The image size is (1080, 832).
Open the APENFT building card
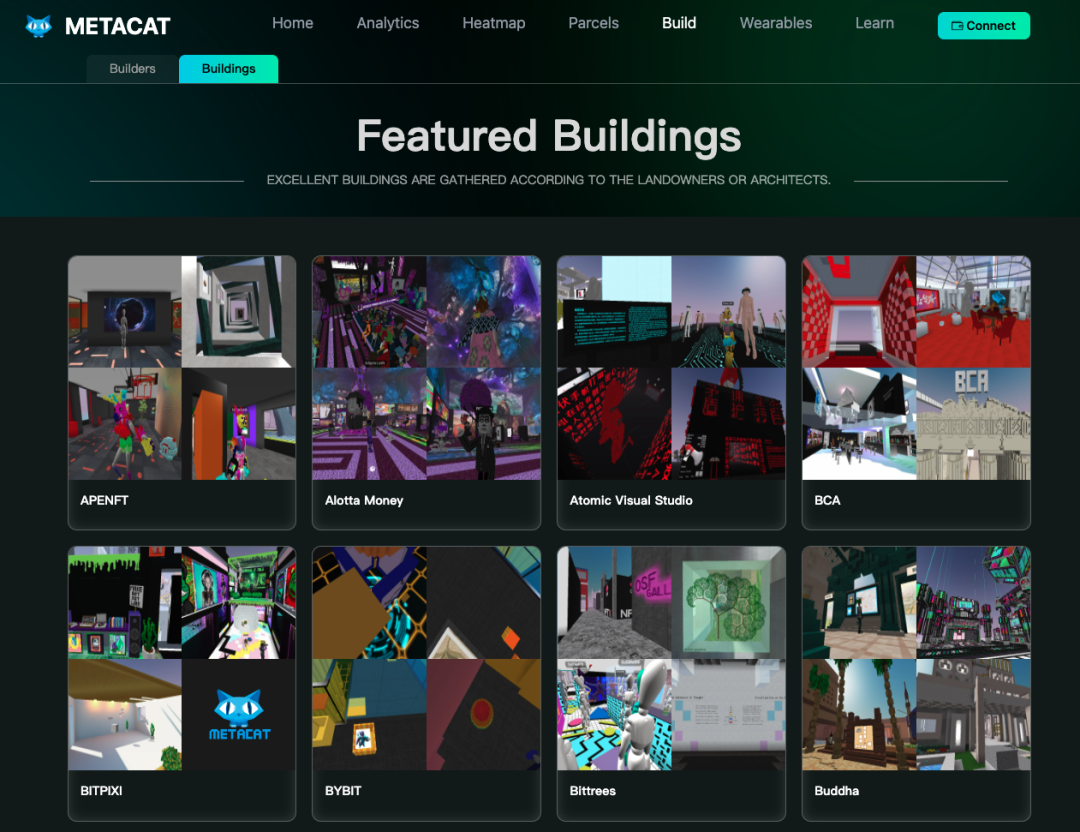click(182, 393)
